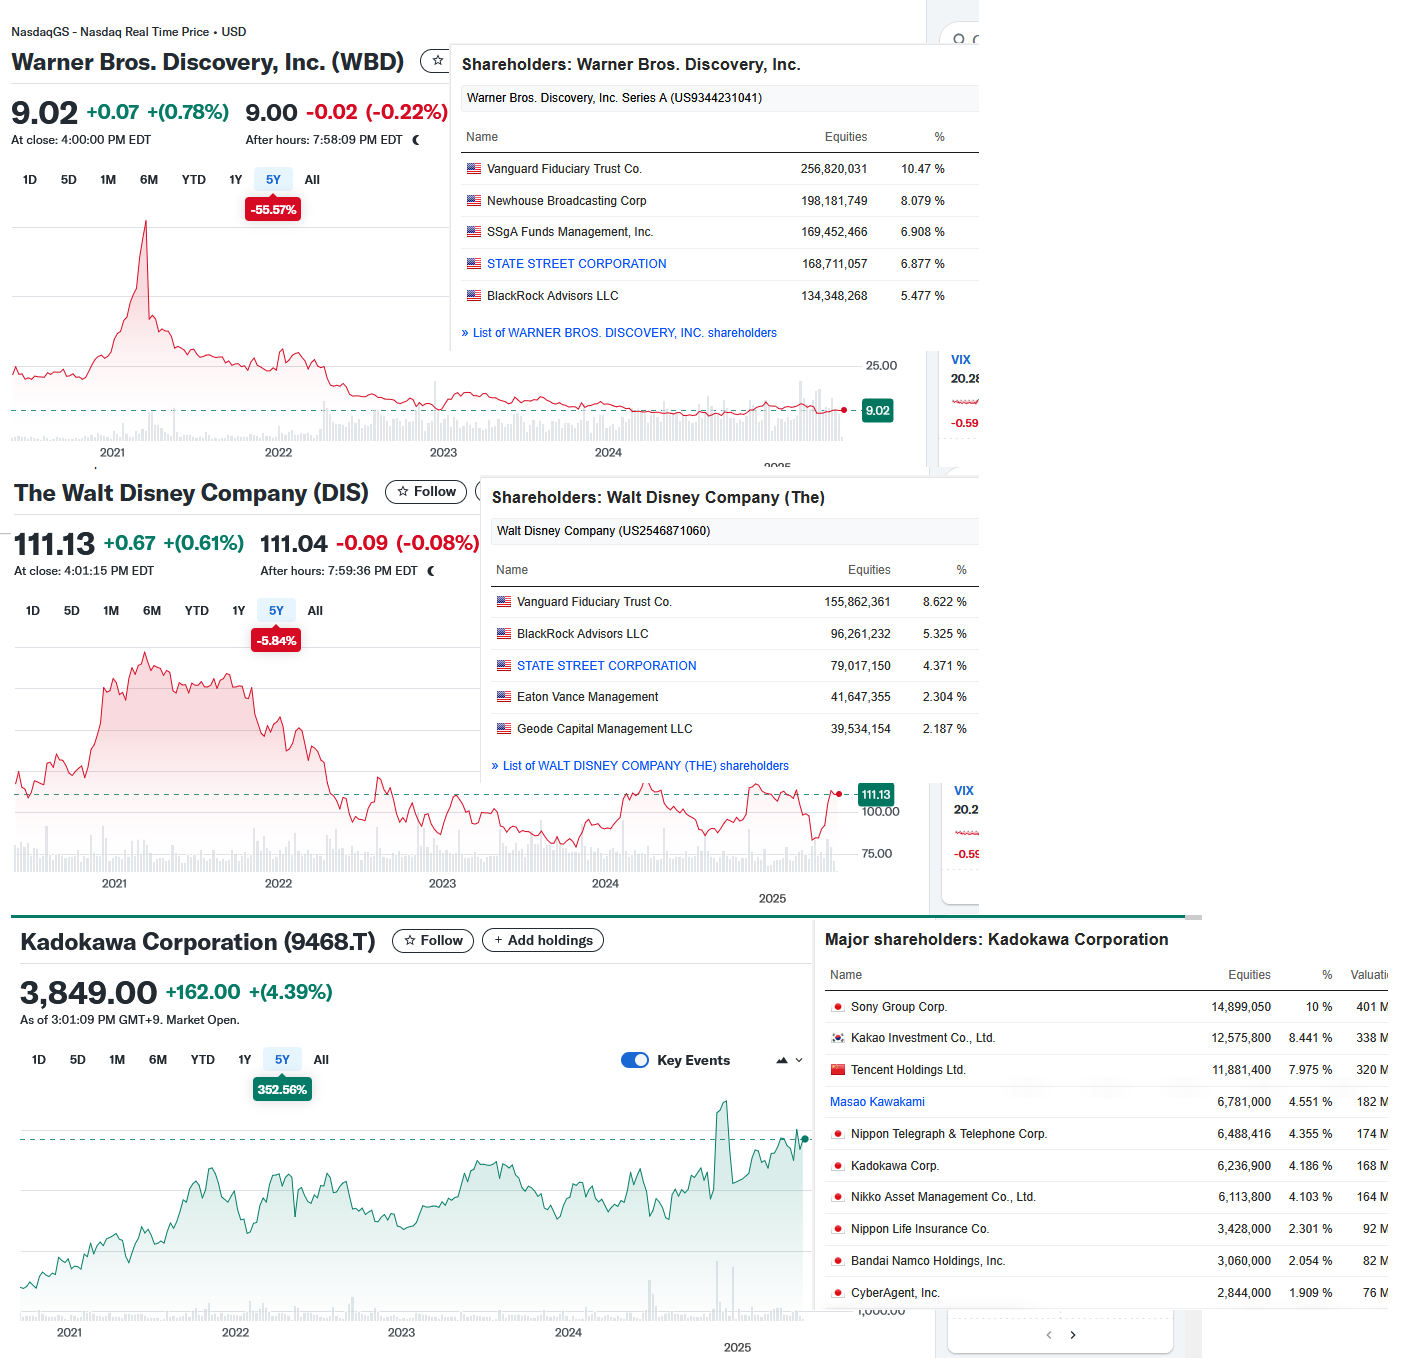Select All range on the Warner Bros. chart
Viewport: 1421px width, 1369px height.
coord(312,180)
